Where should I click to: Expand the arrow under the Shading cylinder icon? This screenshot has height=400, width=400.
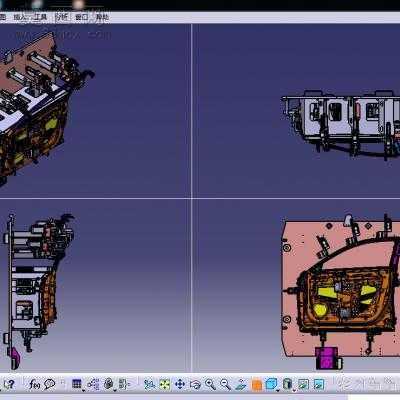click(x=293, y=390)
